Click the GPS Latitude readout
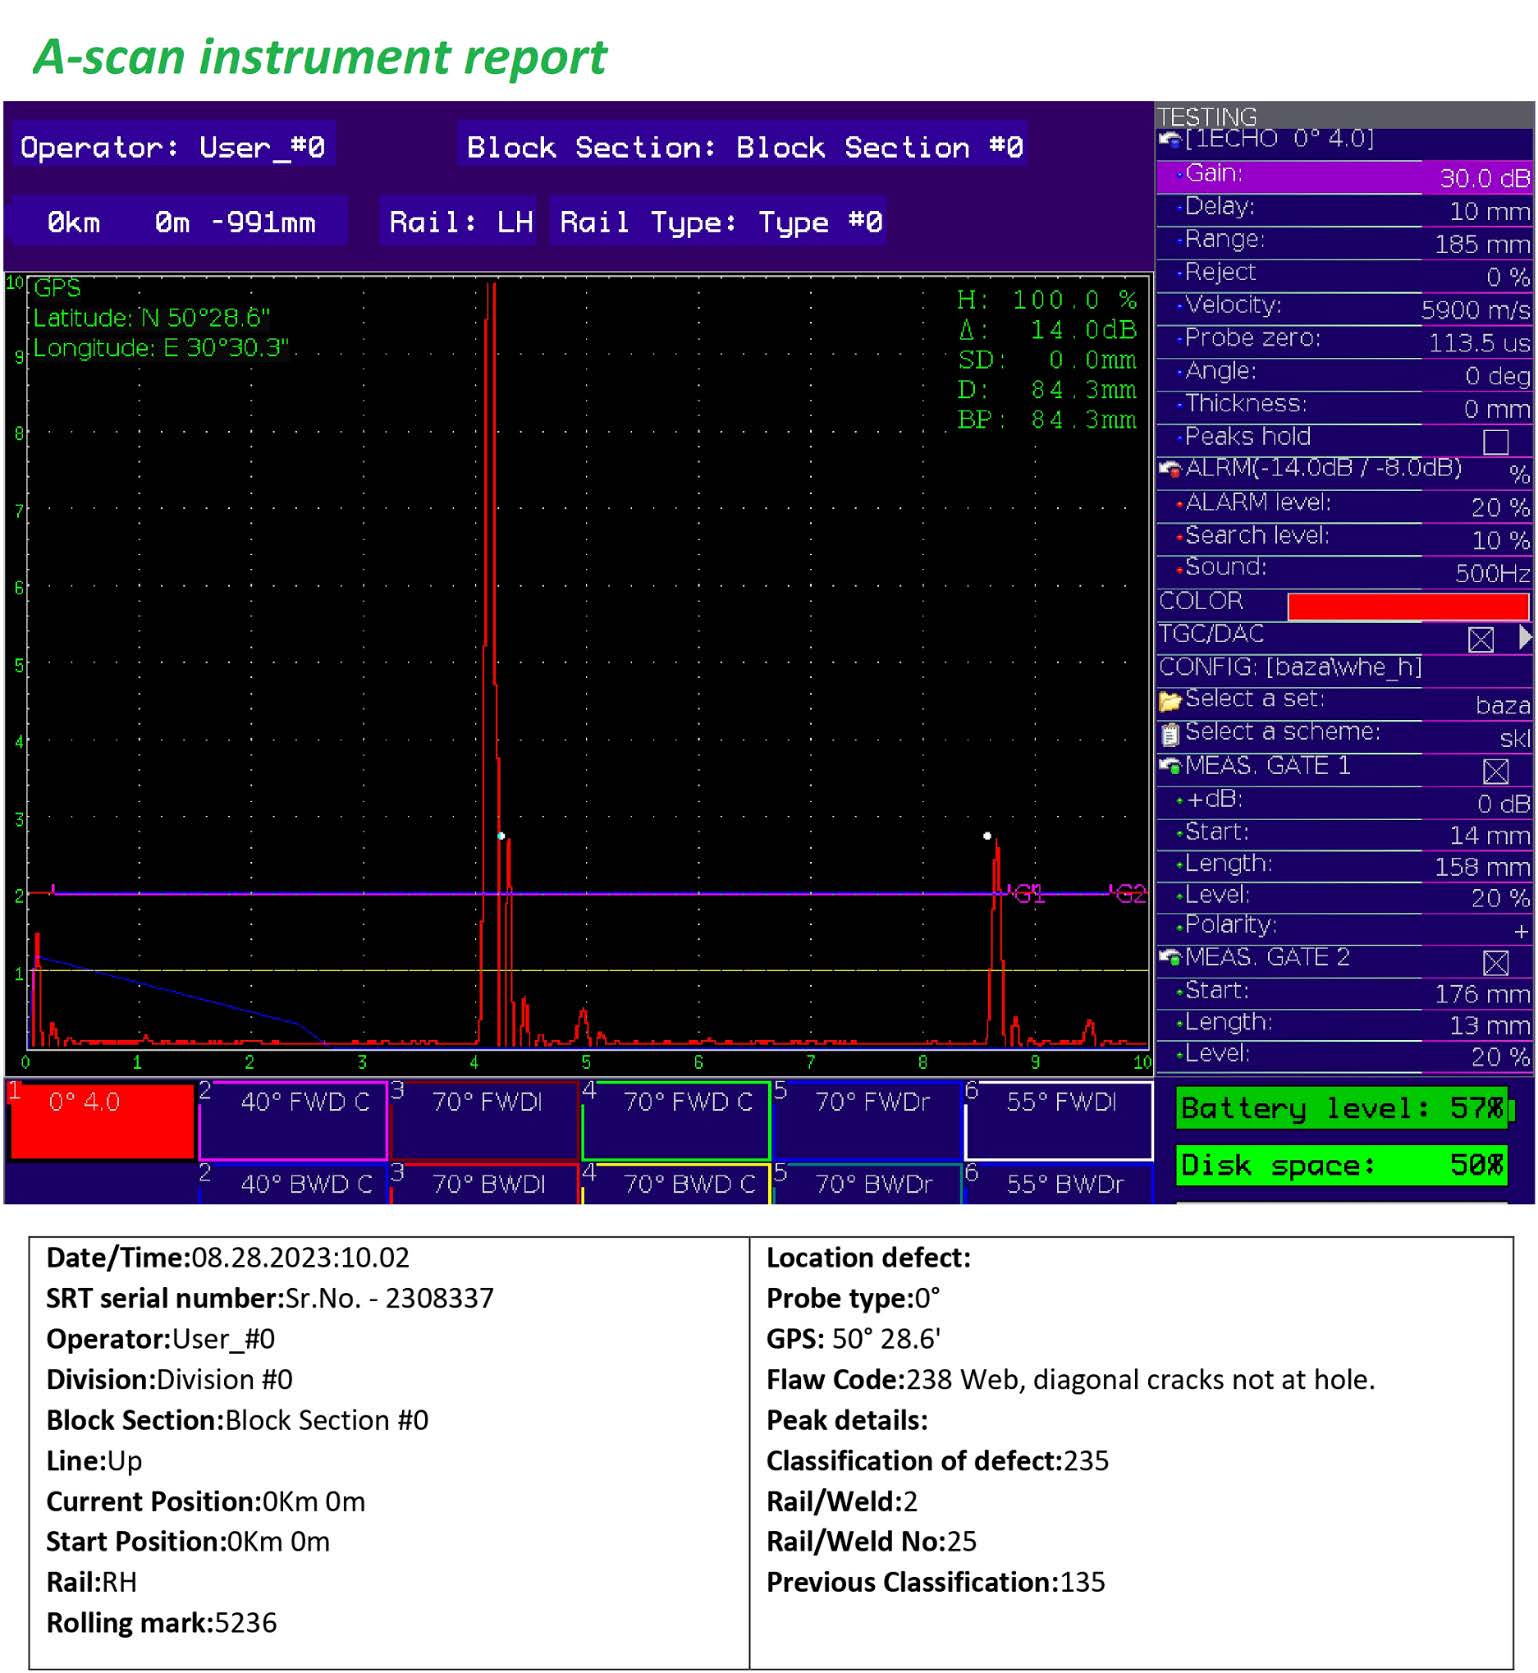The image size is (1538, 1673). pyautogui.click(x=151, y=318)
